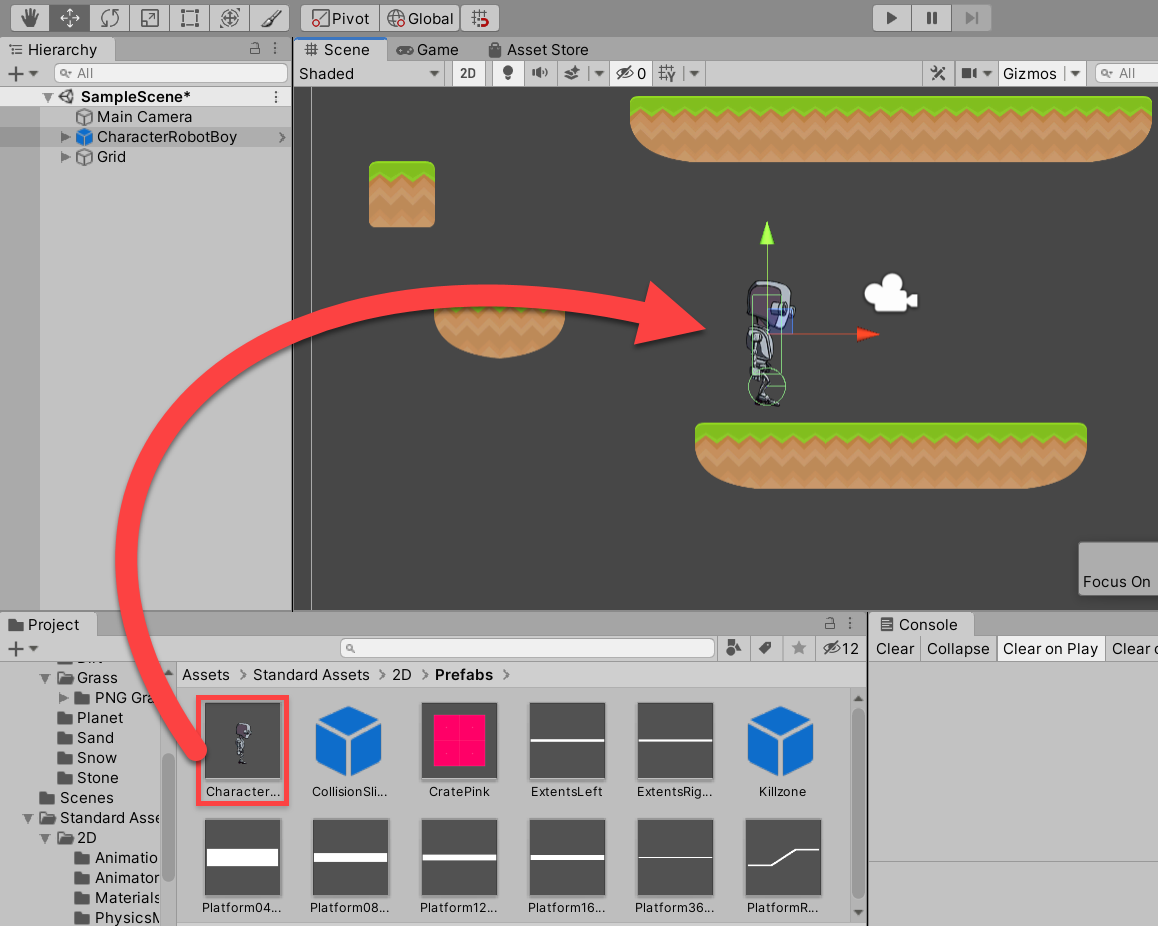Start Play mode
The width and height of the screenshot is (1158, 926).
click(x=892, y=18)
